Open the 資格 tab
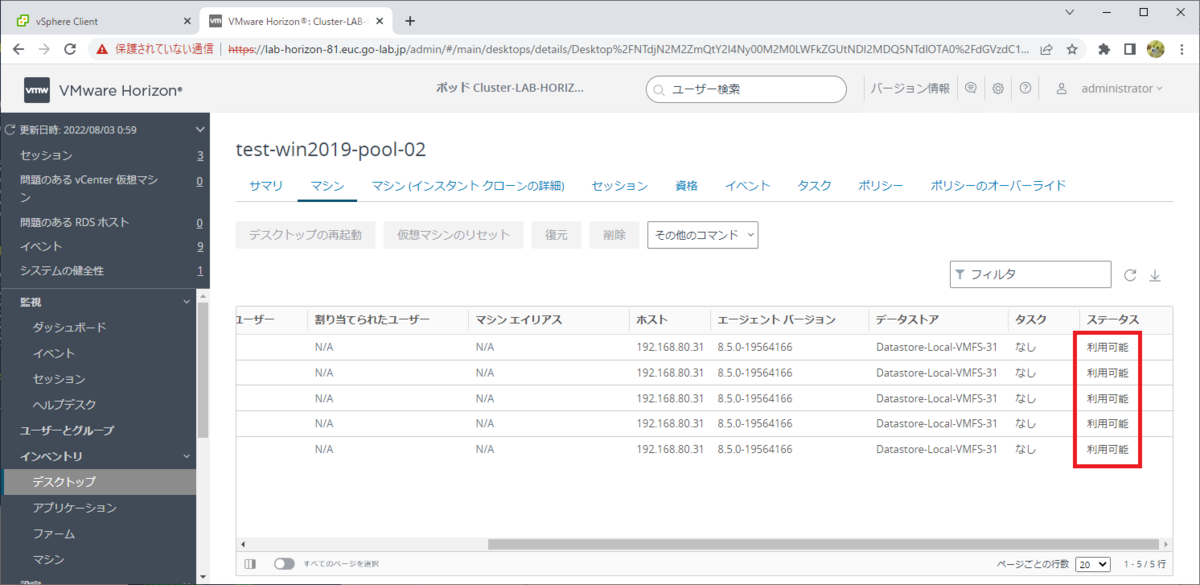1200x585 pixels. coord(686,185)
